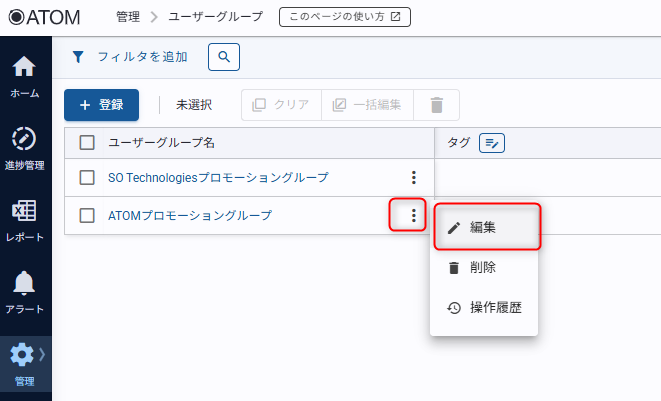Expand the sidebar chevron next to 管理
The height and width of the screenshot is (401, 661).
tap(42, 354)
